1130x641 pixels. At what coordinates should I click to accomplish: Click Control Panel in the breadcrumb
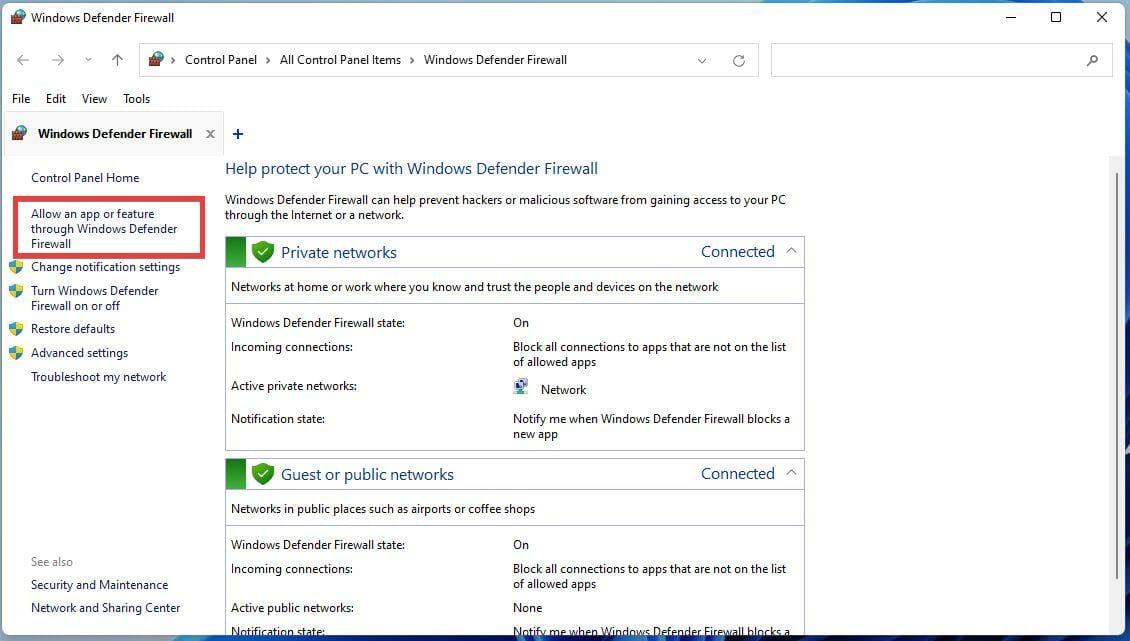click(221, 60)
